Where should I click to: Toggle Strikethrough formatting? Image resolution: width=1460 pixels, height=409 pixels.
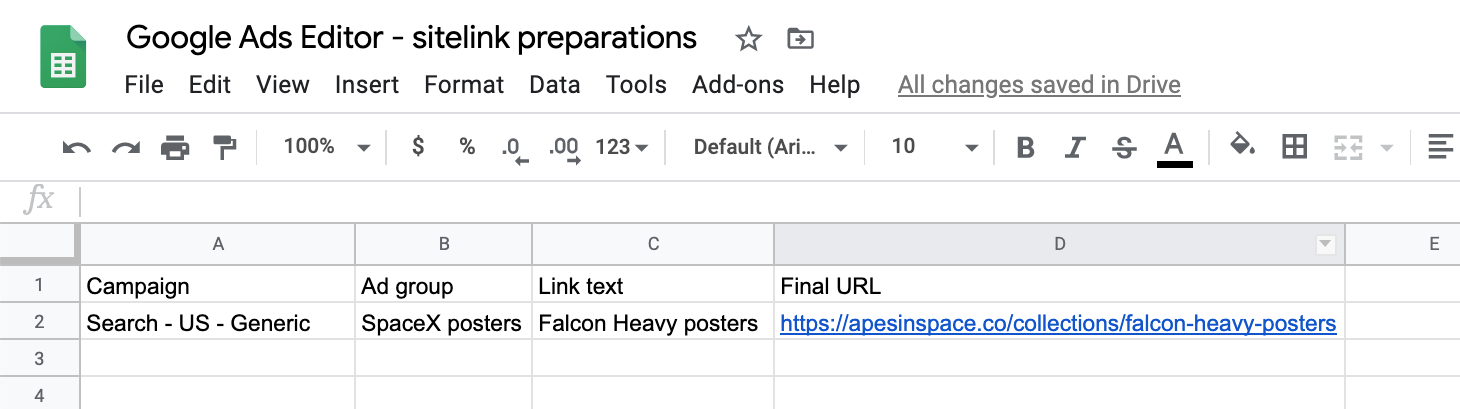[1124, 148]
